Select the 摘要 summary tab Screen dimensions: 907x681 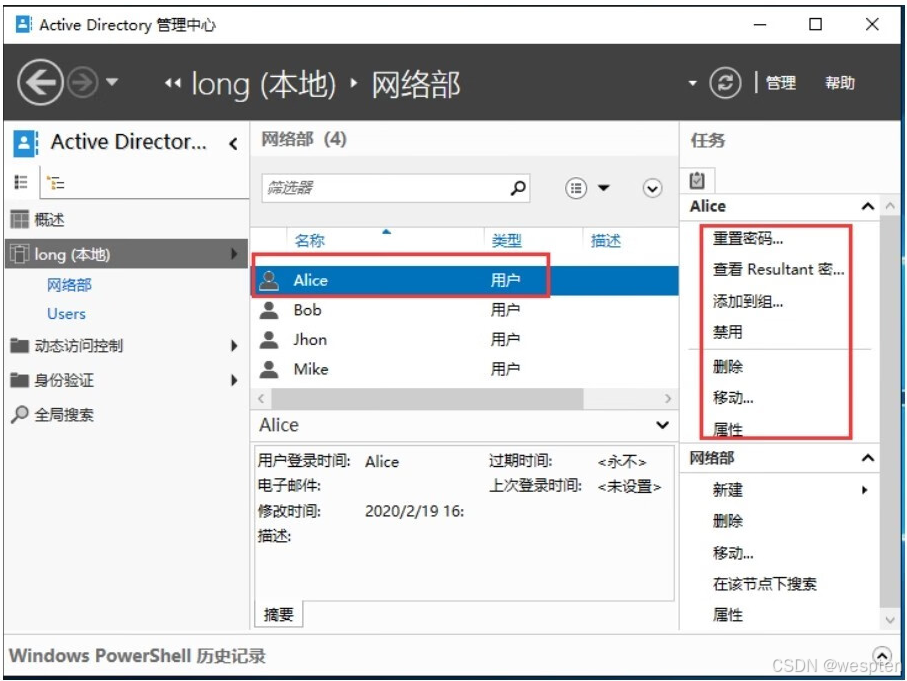279,614
